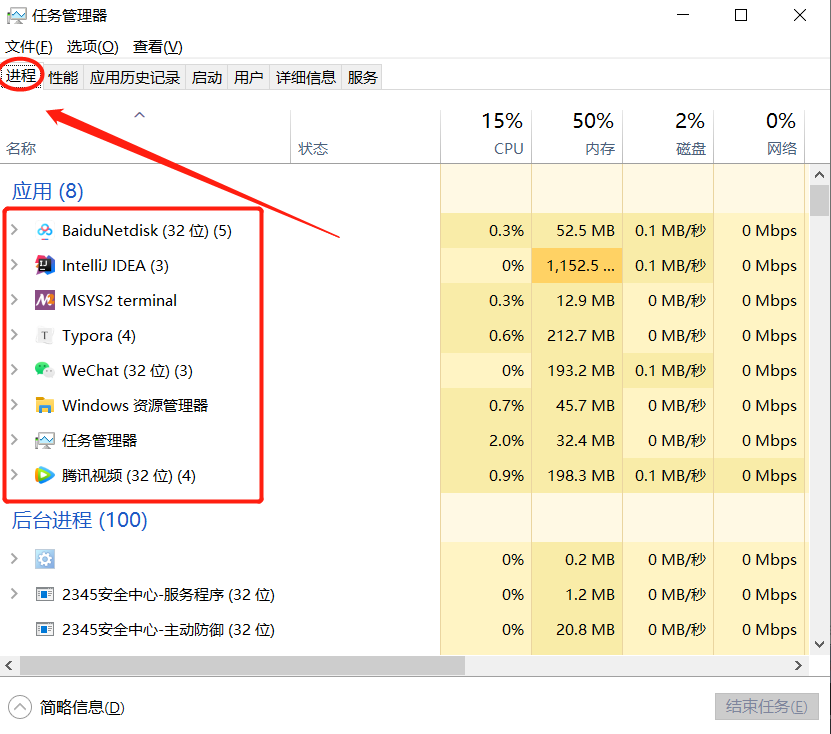Viewport: 831px width, 734px height.
Task: Sort by the 状态 column header
Action: tap(366, 137)
